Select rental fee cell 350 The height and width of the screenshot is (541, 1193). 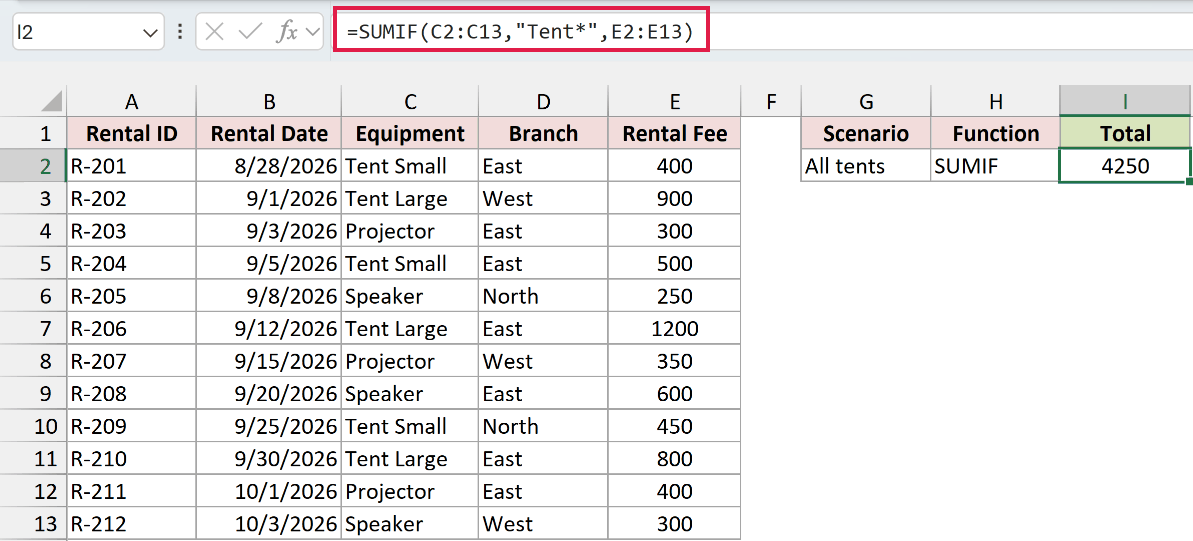pos(674,361)
